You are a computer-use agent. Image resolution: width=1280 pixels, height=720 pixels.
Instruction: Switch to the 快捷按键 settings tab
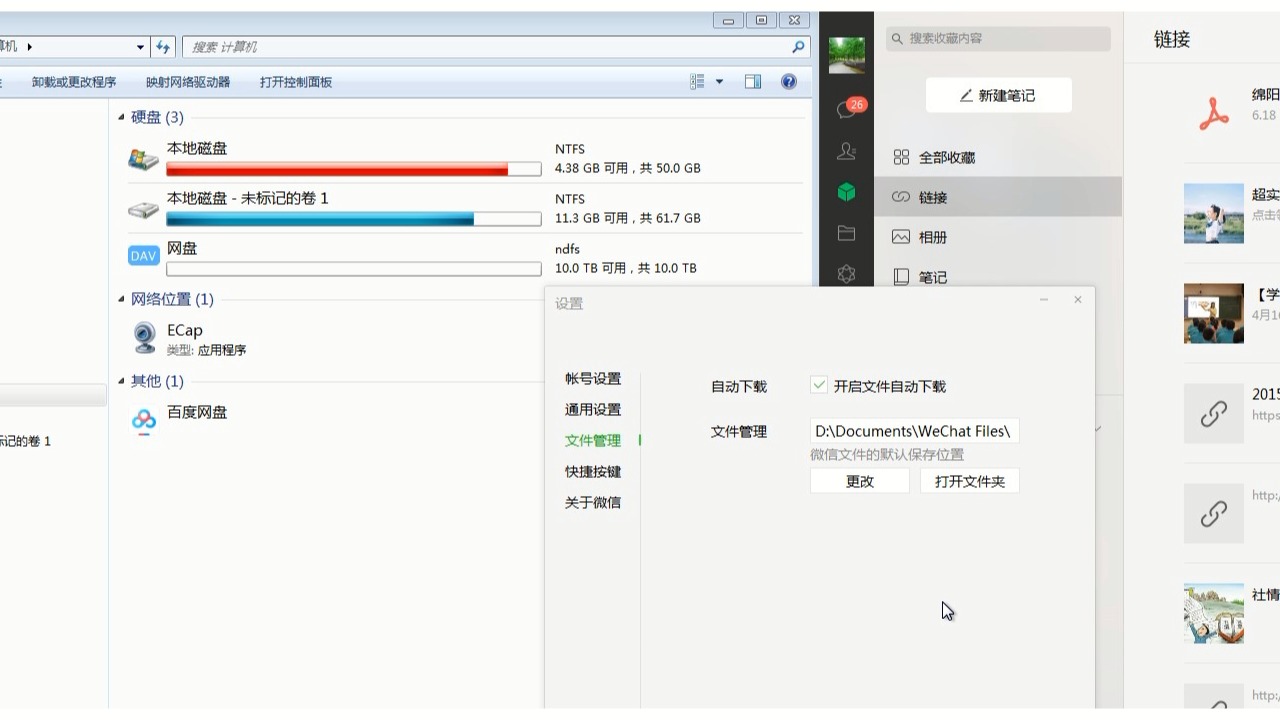click(593, 471)
